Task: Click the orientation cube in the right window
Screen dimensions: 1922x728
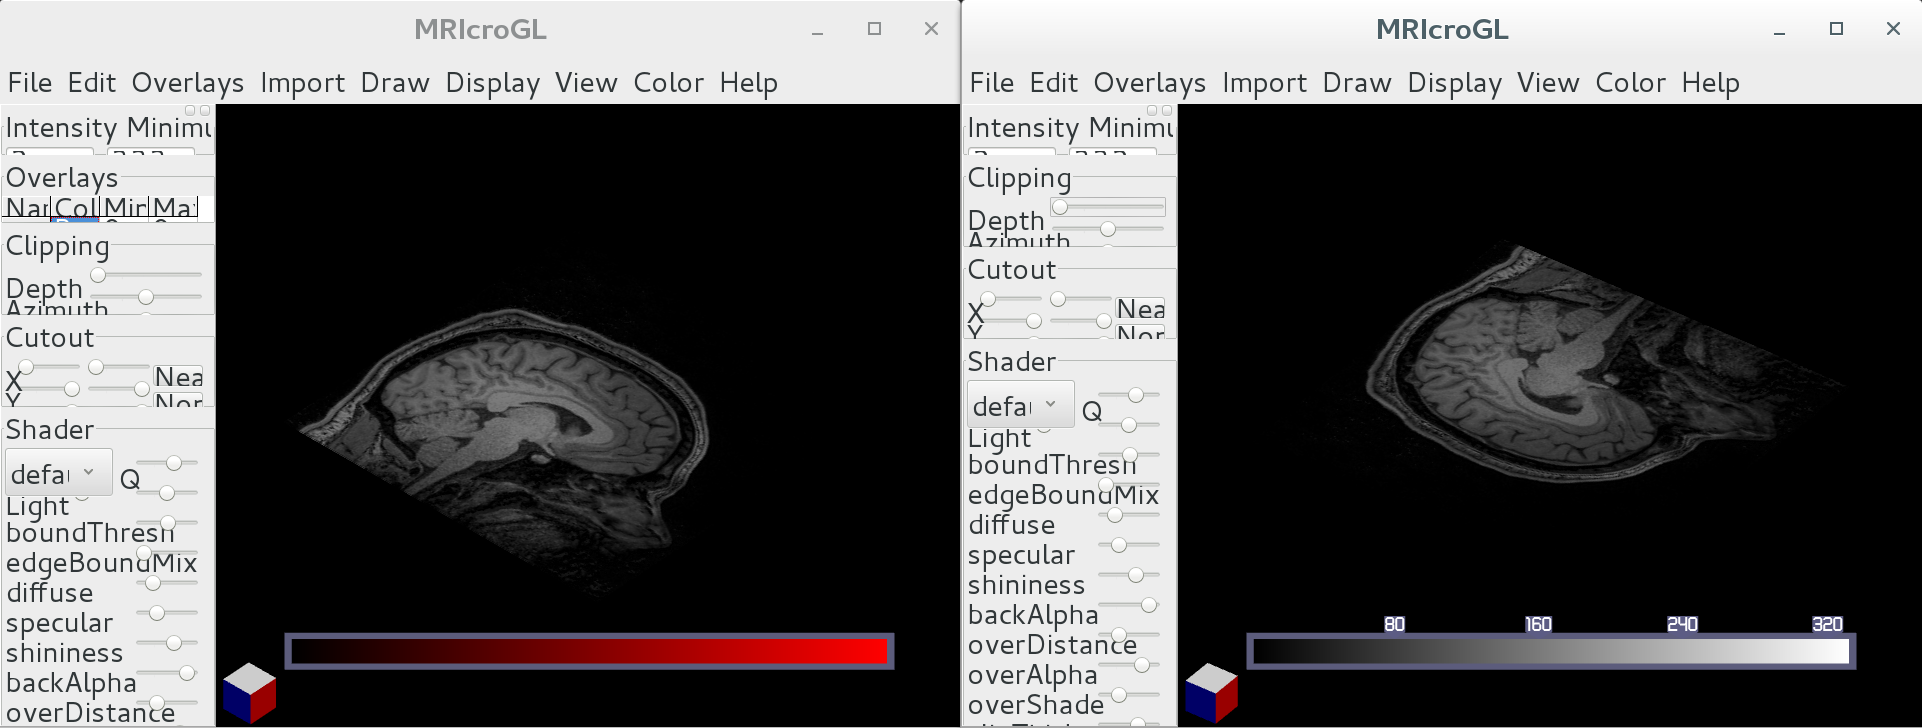Action: tap(1211, 692)
